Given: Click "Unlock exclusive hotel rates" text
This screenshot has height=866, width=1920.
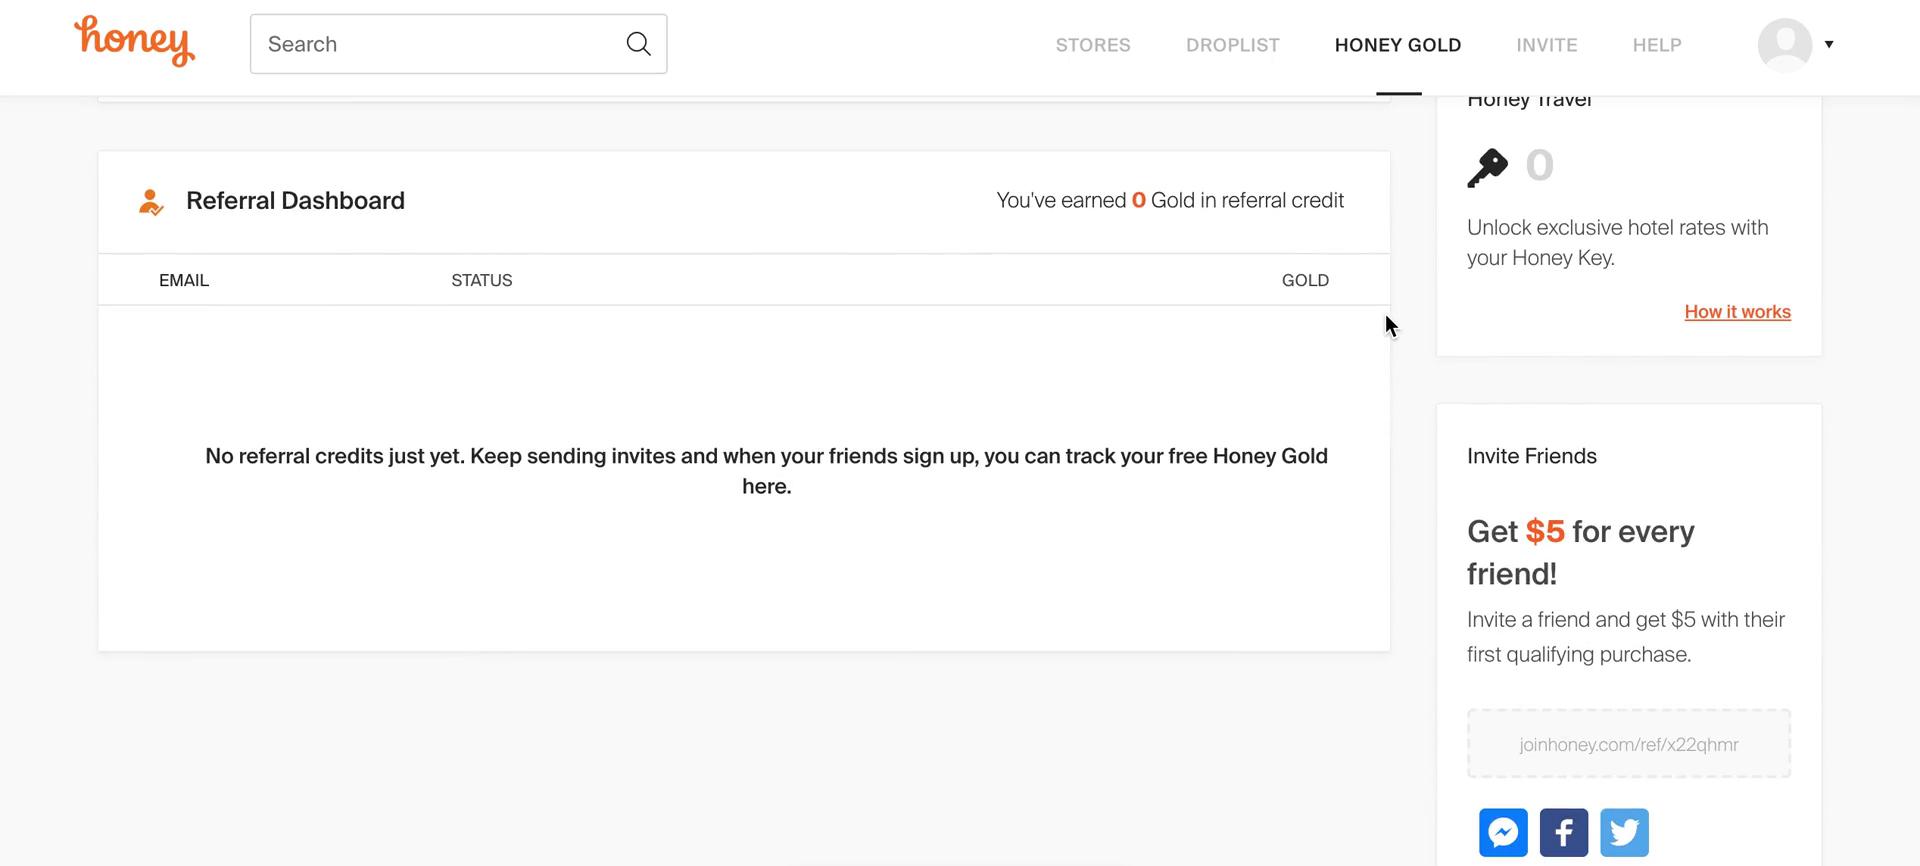Looking at the screenshot, I should coord(1617,243).
